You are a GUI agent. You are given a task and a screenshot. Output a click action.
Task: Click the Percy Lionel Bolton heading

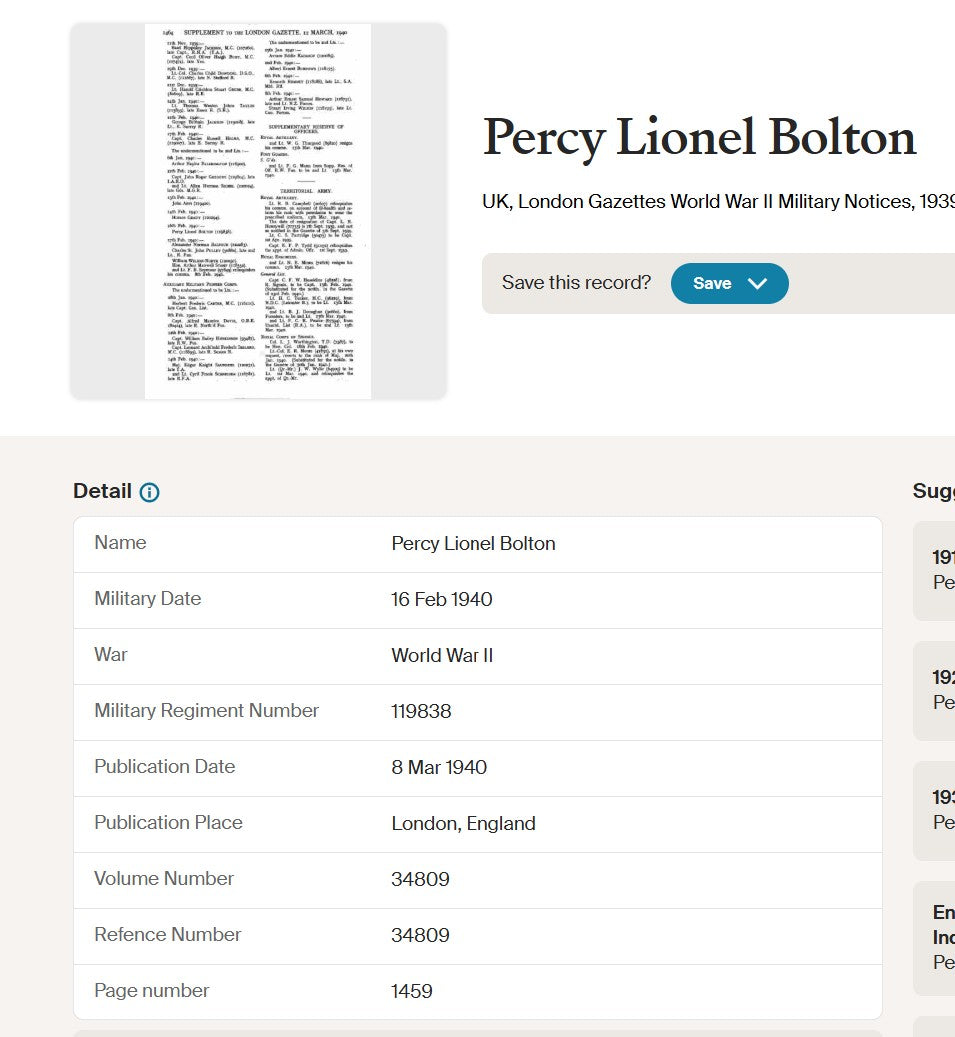click(x=699, y=138)
